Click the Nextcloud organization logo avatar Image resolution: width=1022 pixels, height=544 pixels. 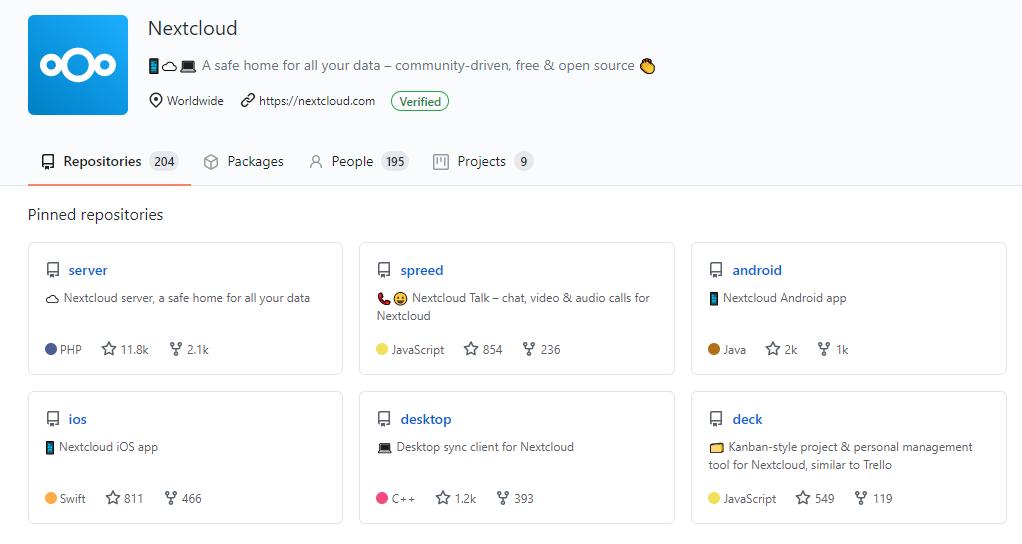pyautogui.click(x=78, y=65)
